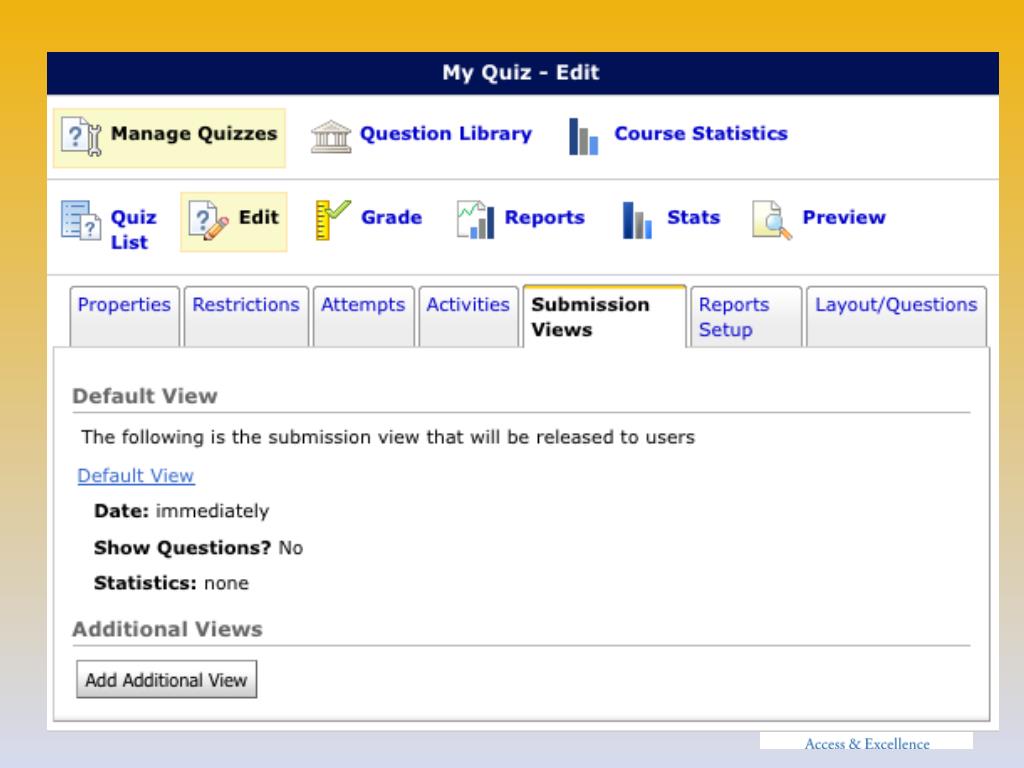Click the Reports chart icon
The image size is (1024, 768).
(475, 220)
